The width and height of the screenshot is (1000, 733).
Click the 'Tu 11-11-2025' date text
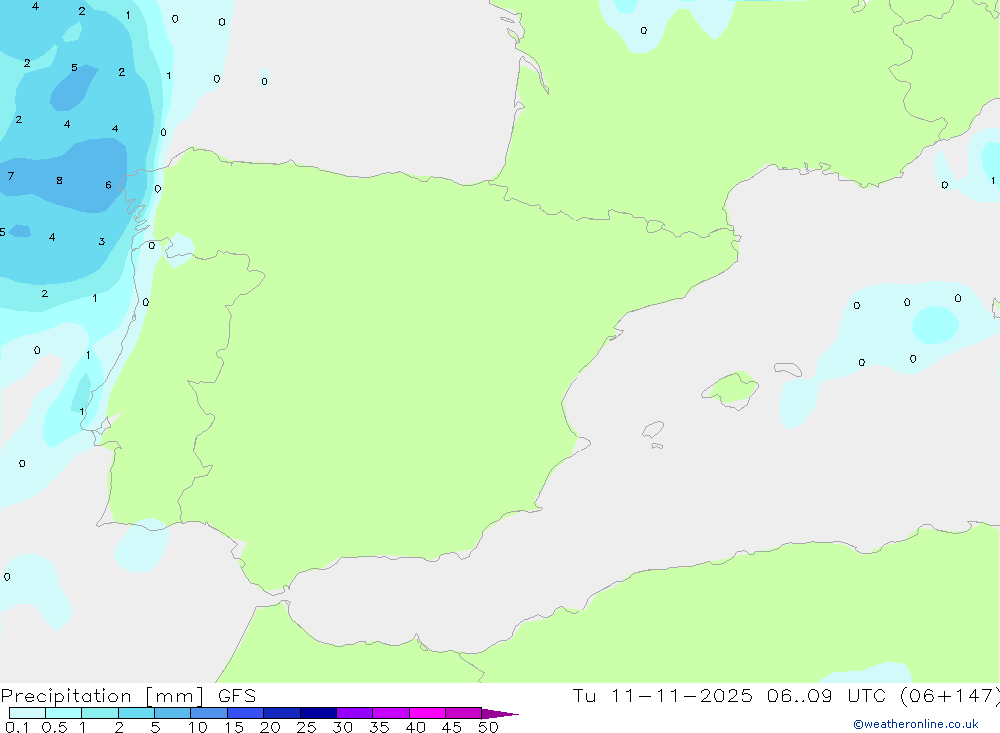coord(662,696)
